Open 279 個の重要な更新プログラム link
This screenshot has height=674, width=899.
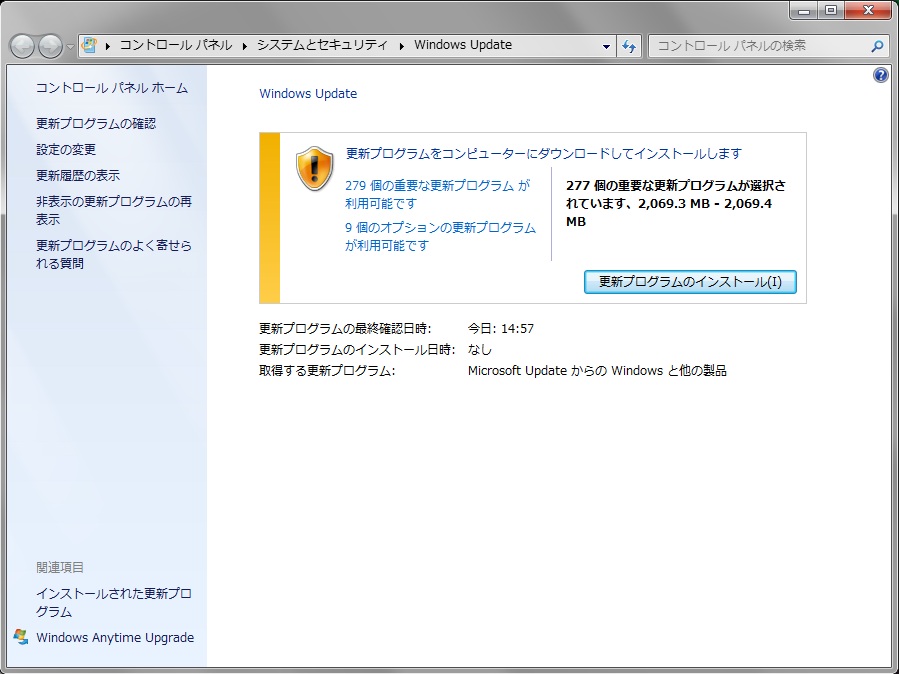click(x=437, y=194)
